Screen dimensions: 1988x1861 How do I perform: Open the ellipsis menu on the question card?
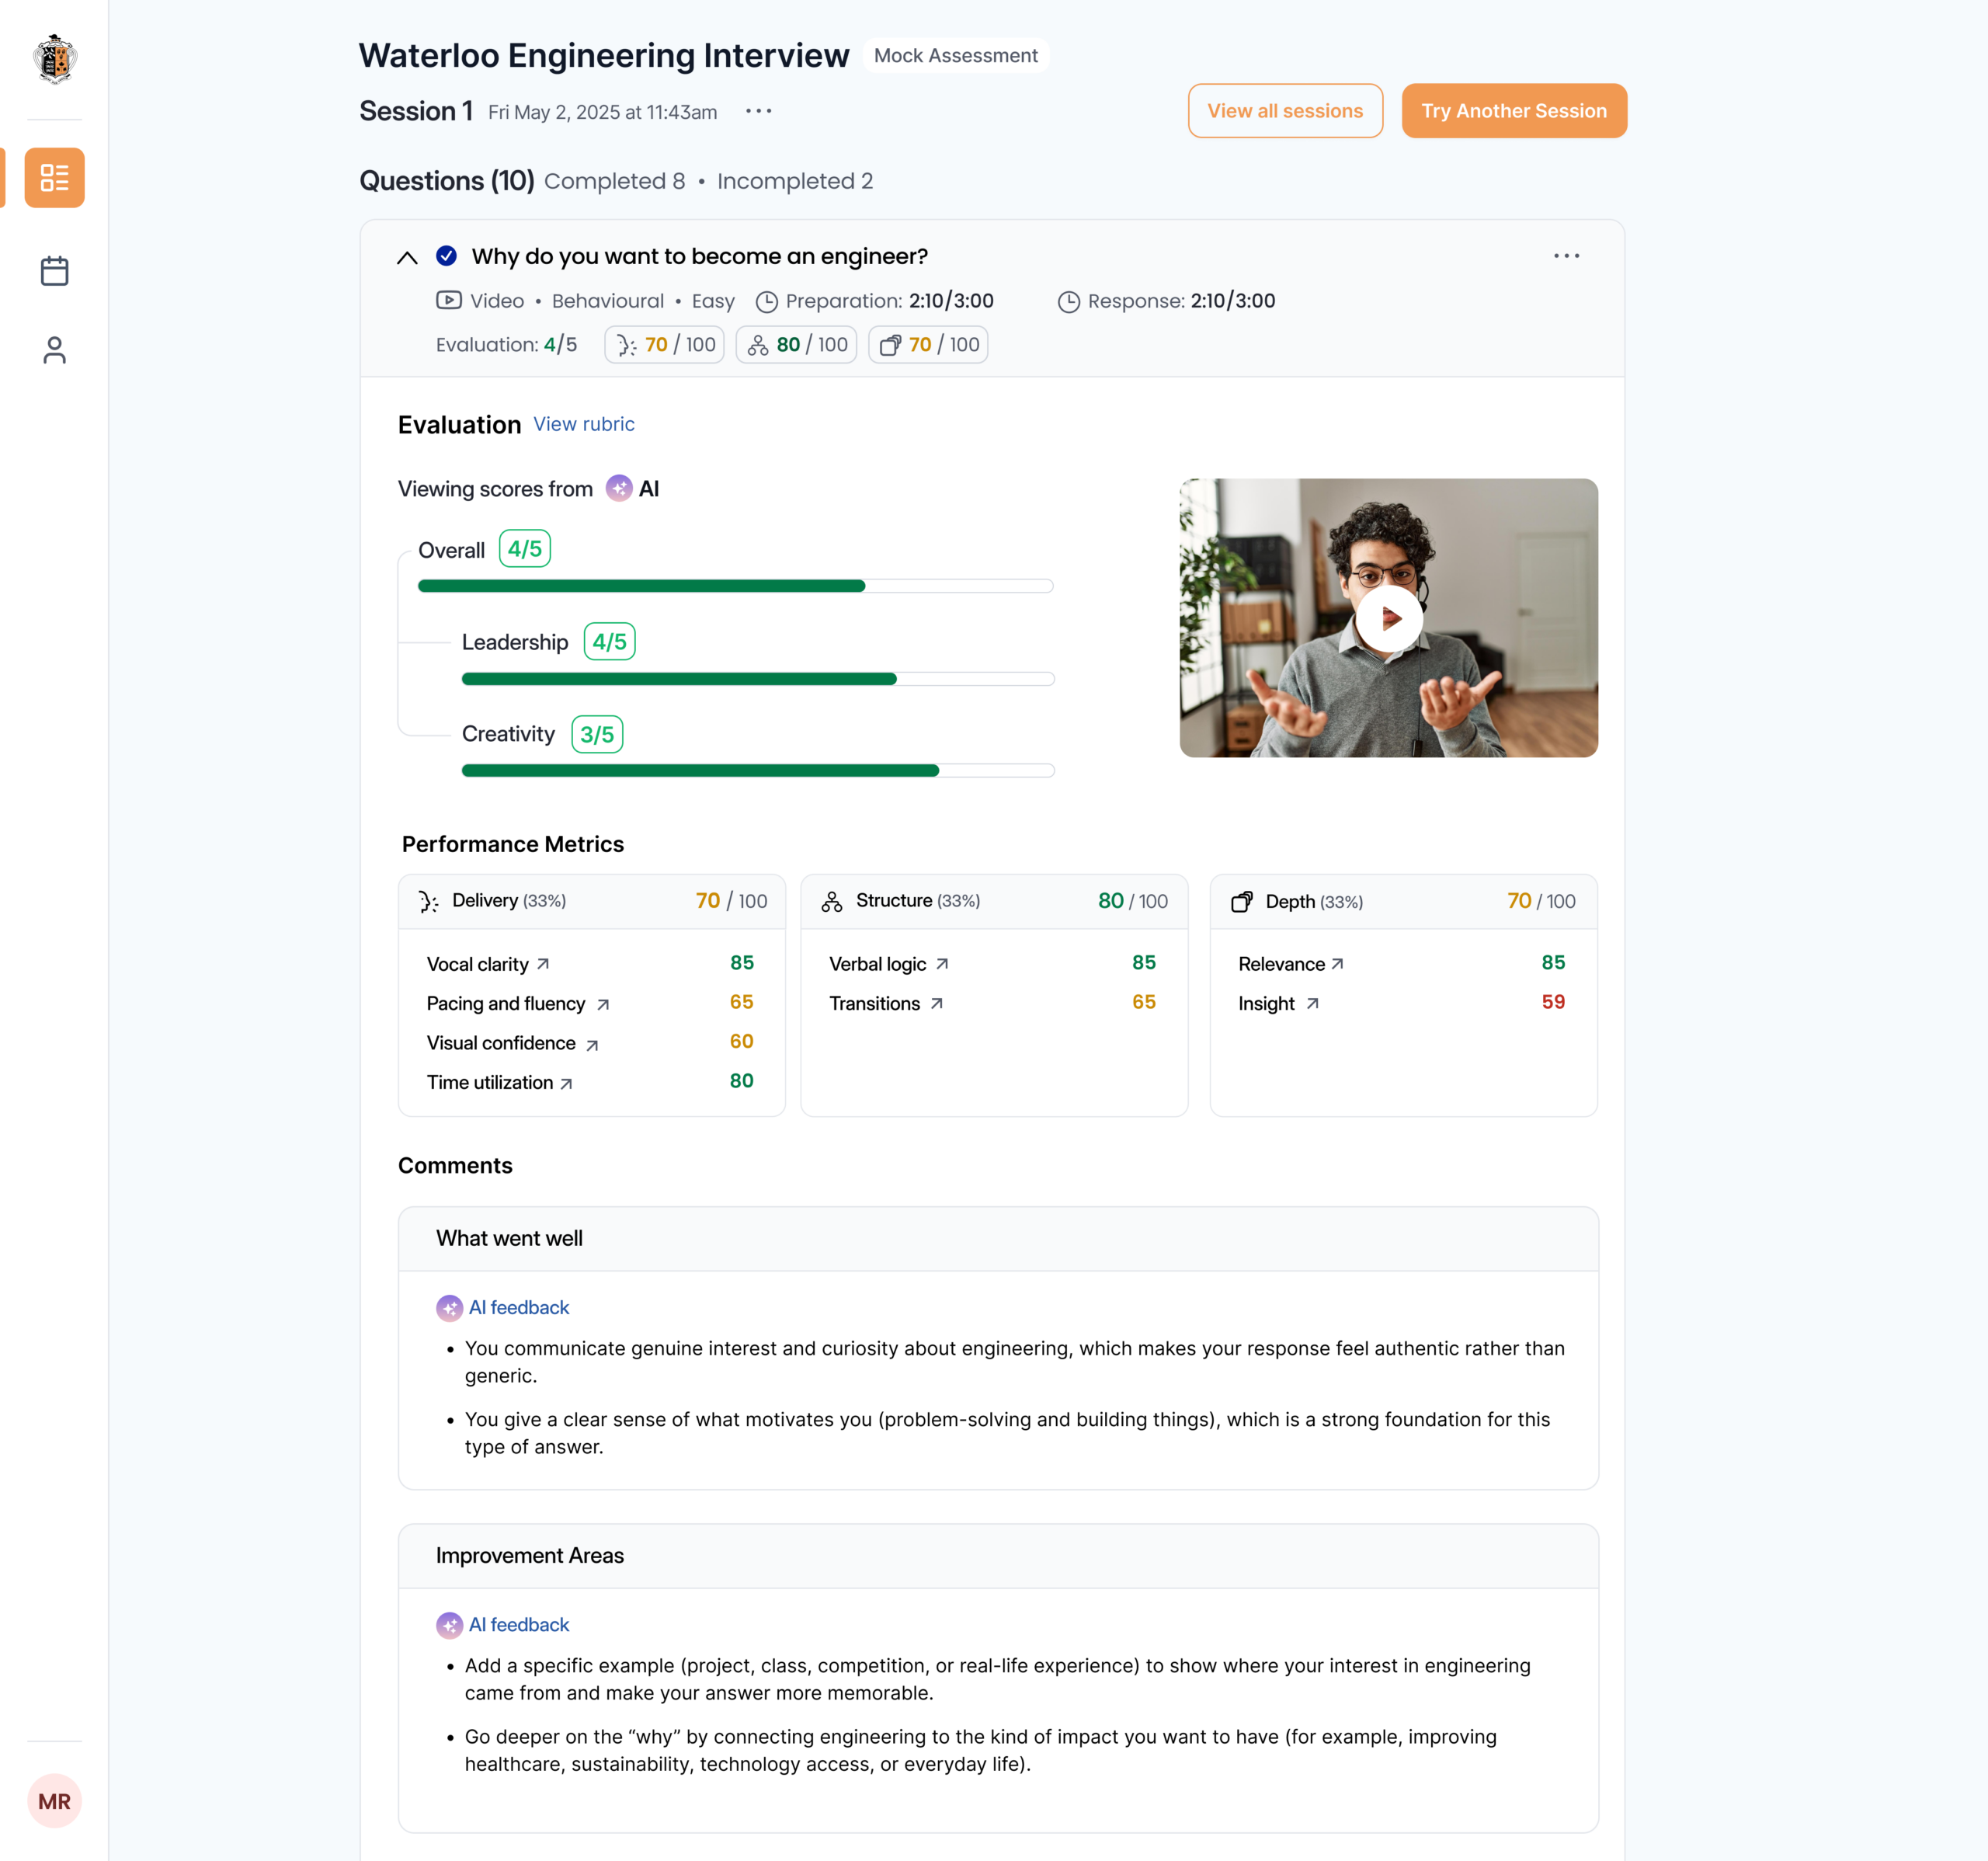1566,256
